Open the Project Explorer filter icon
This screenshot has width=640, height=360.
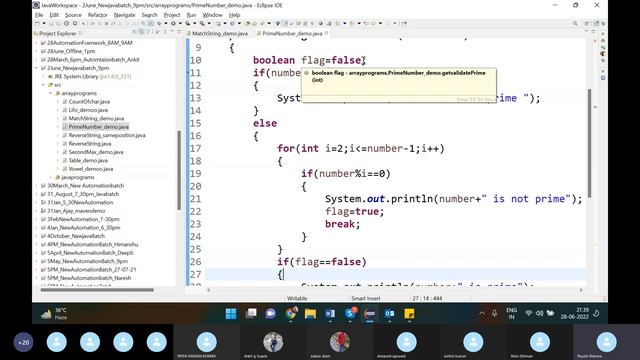[x=149, y=32]
